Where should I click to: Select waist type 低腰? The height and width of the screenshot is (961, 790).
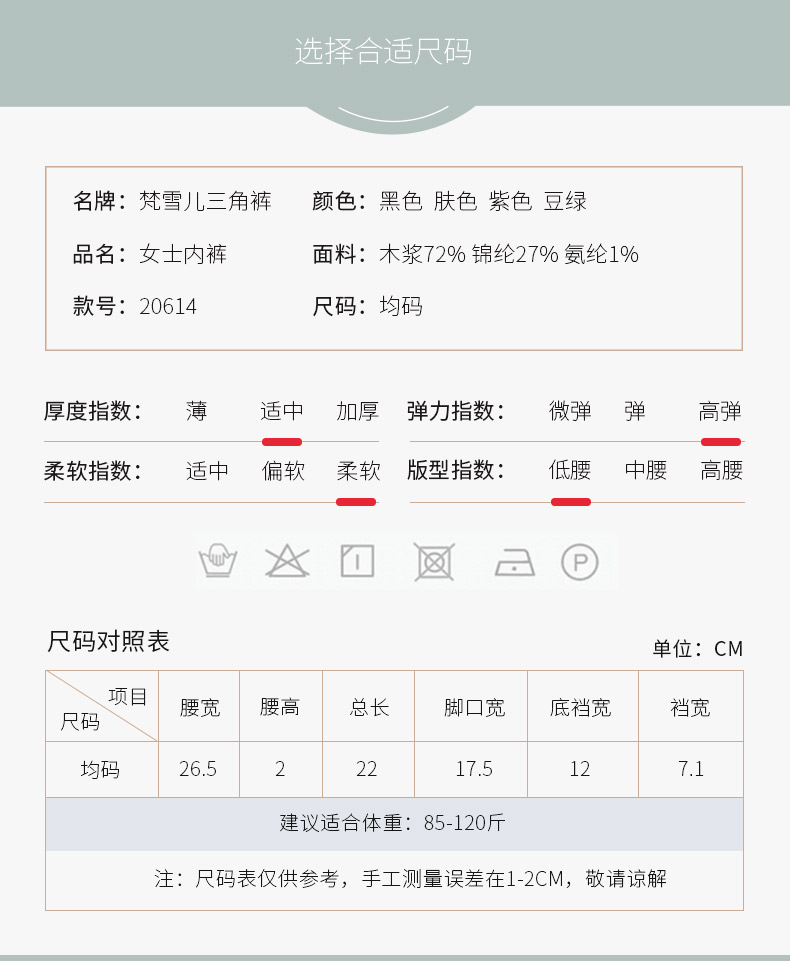(x=570, y=471)
